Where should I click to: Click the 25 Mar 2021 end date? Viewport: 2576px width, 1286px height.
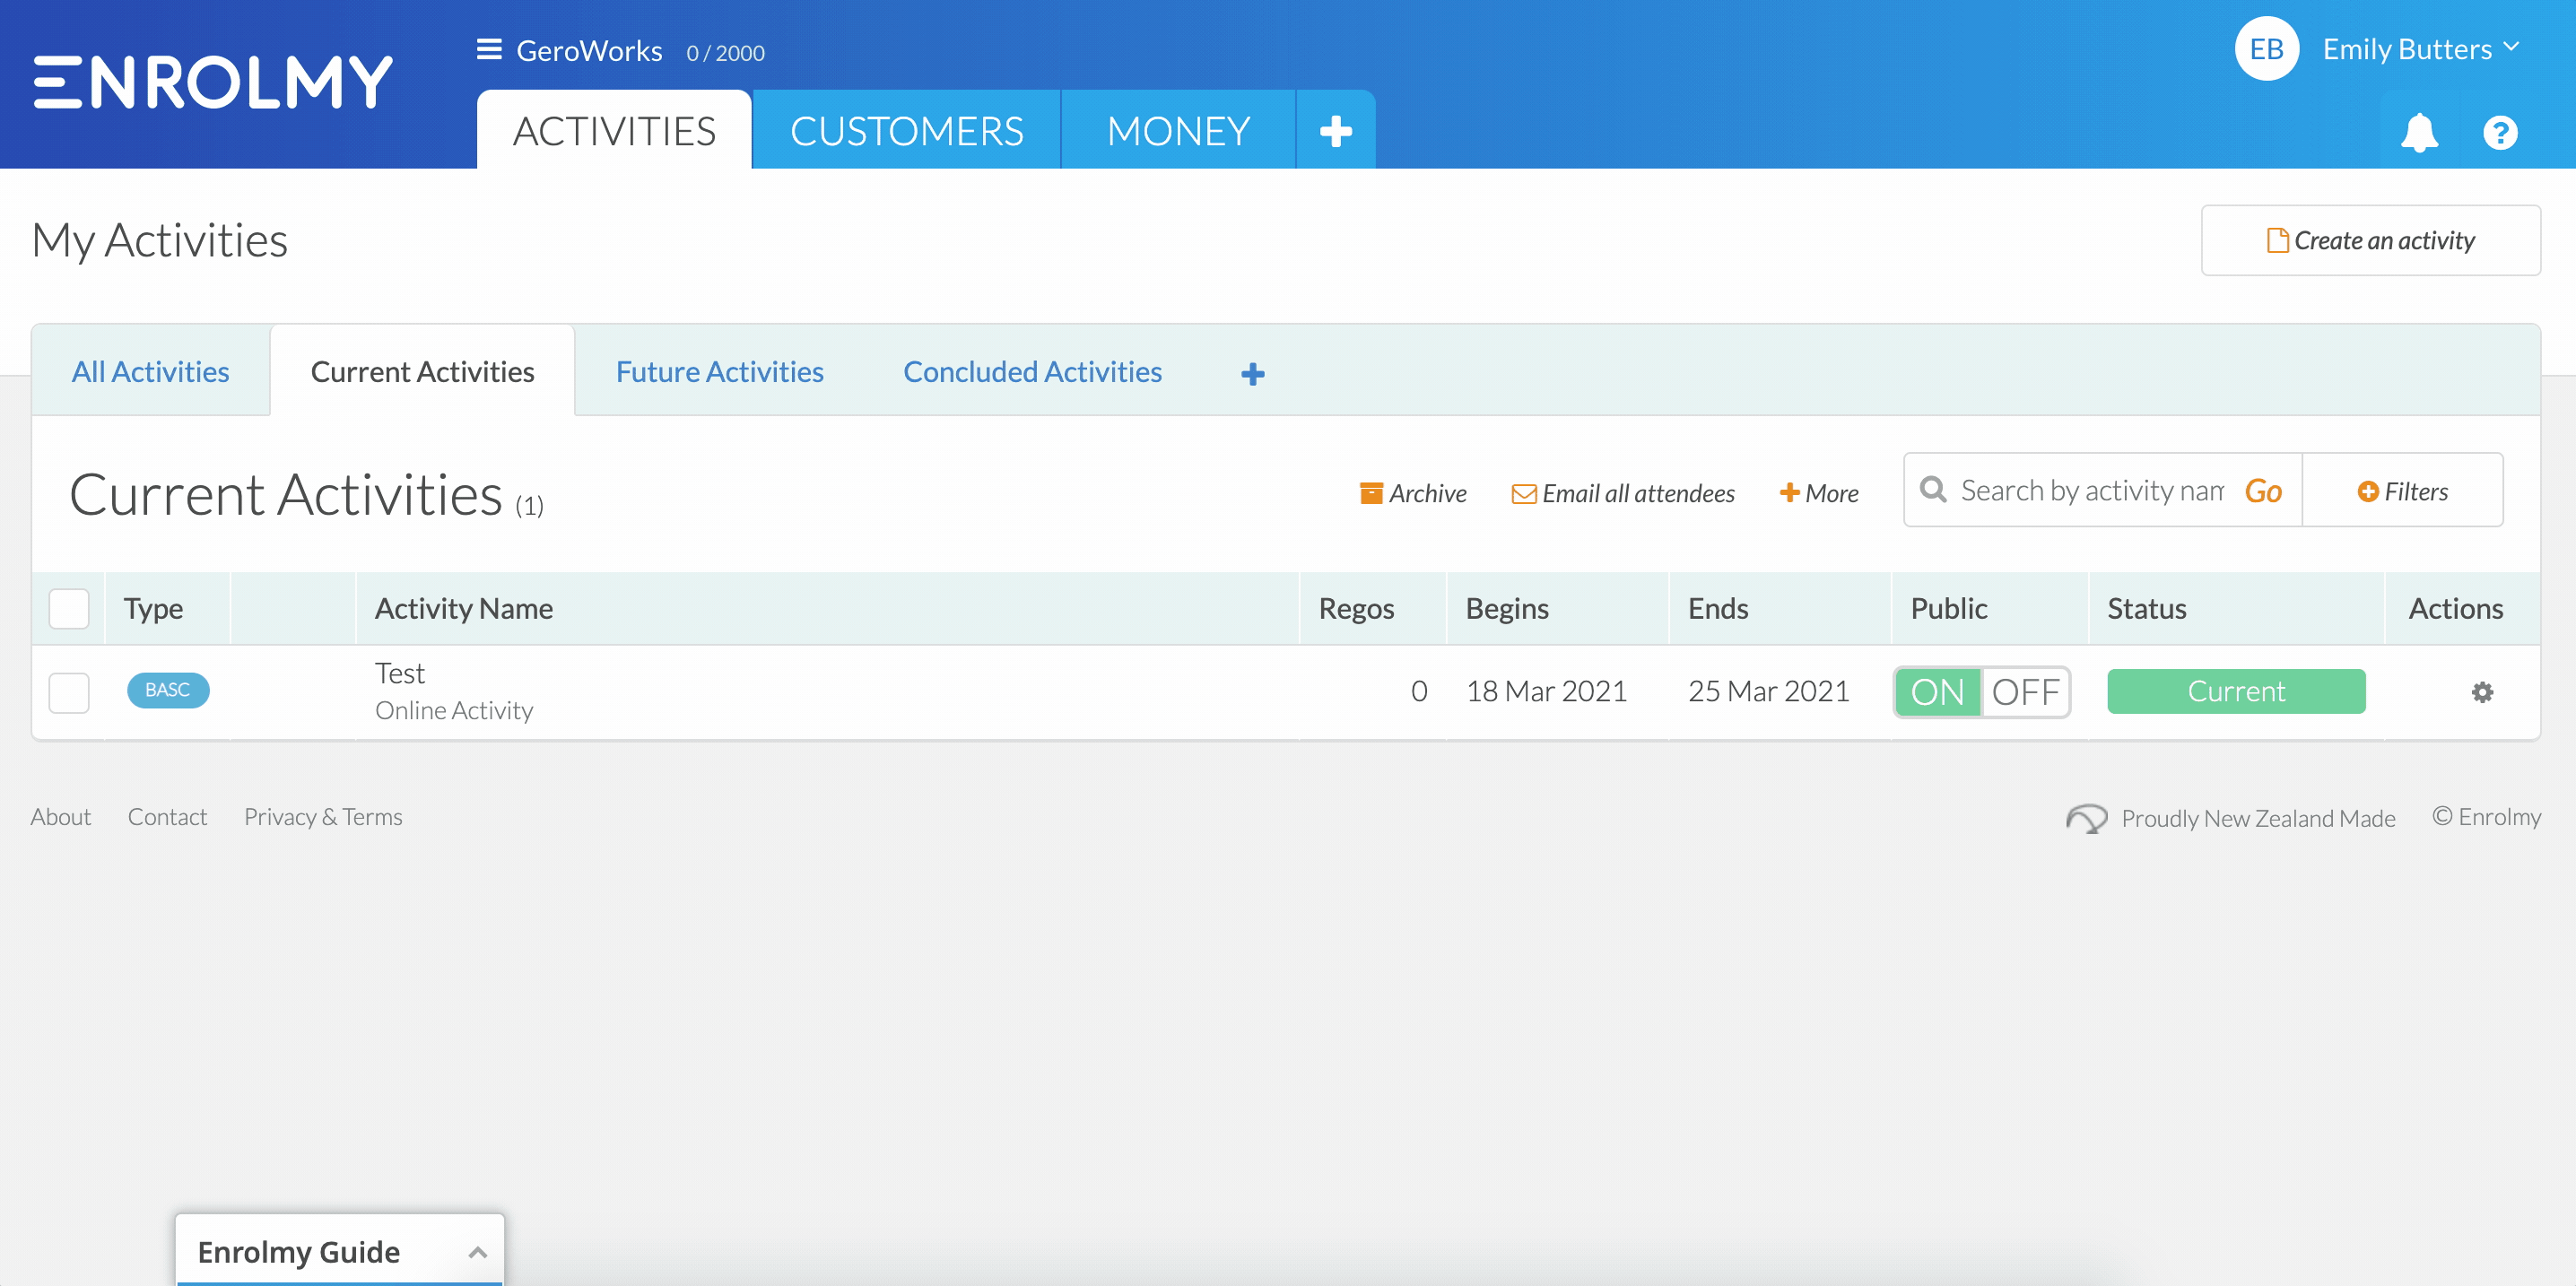[1769, 691]
